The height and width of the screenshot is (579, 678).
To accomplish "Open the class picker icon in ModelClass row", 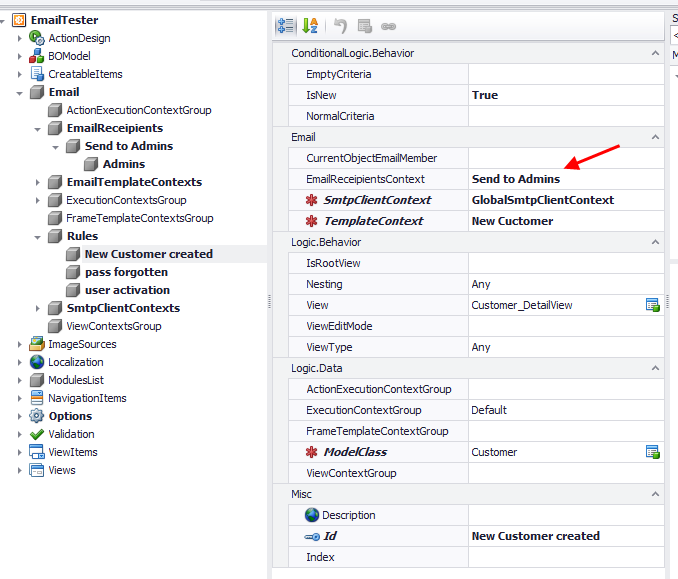I will tap(652, 452).
